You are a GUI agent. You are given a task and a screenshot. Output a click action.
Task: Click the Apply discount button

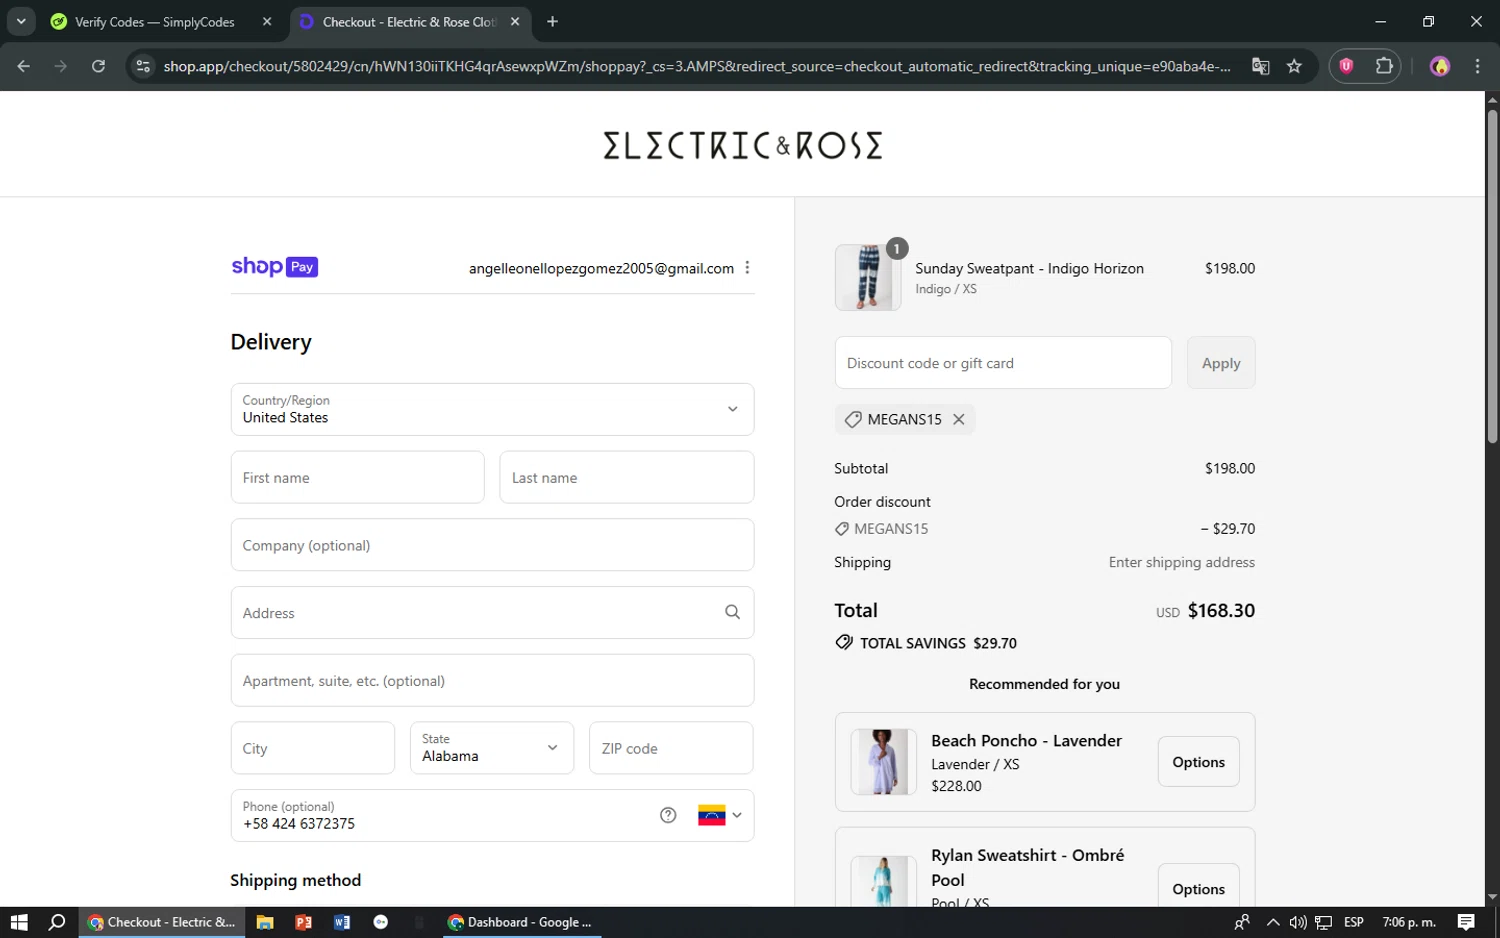tap(1221, 362)
